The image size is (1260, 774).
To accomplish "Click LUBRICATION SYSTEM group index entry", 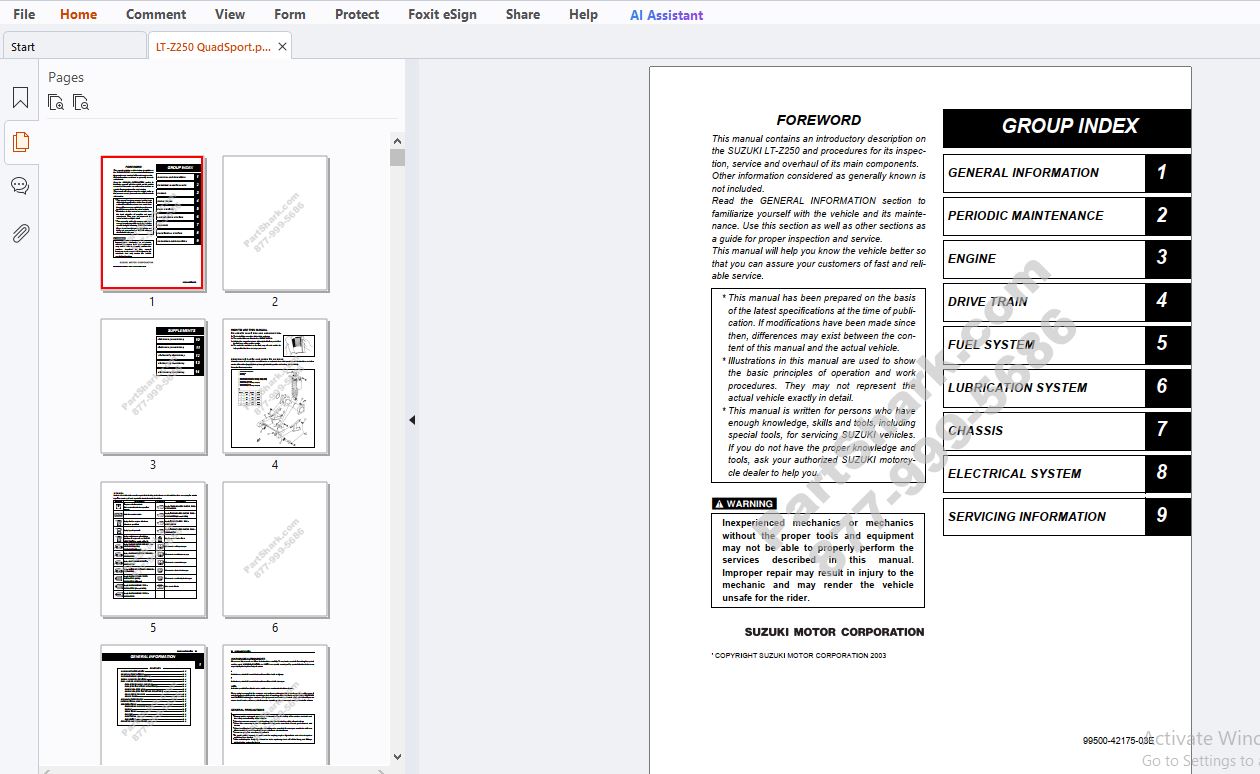I will 1066,388.
